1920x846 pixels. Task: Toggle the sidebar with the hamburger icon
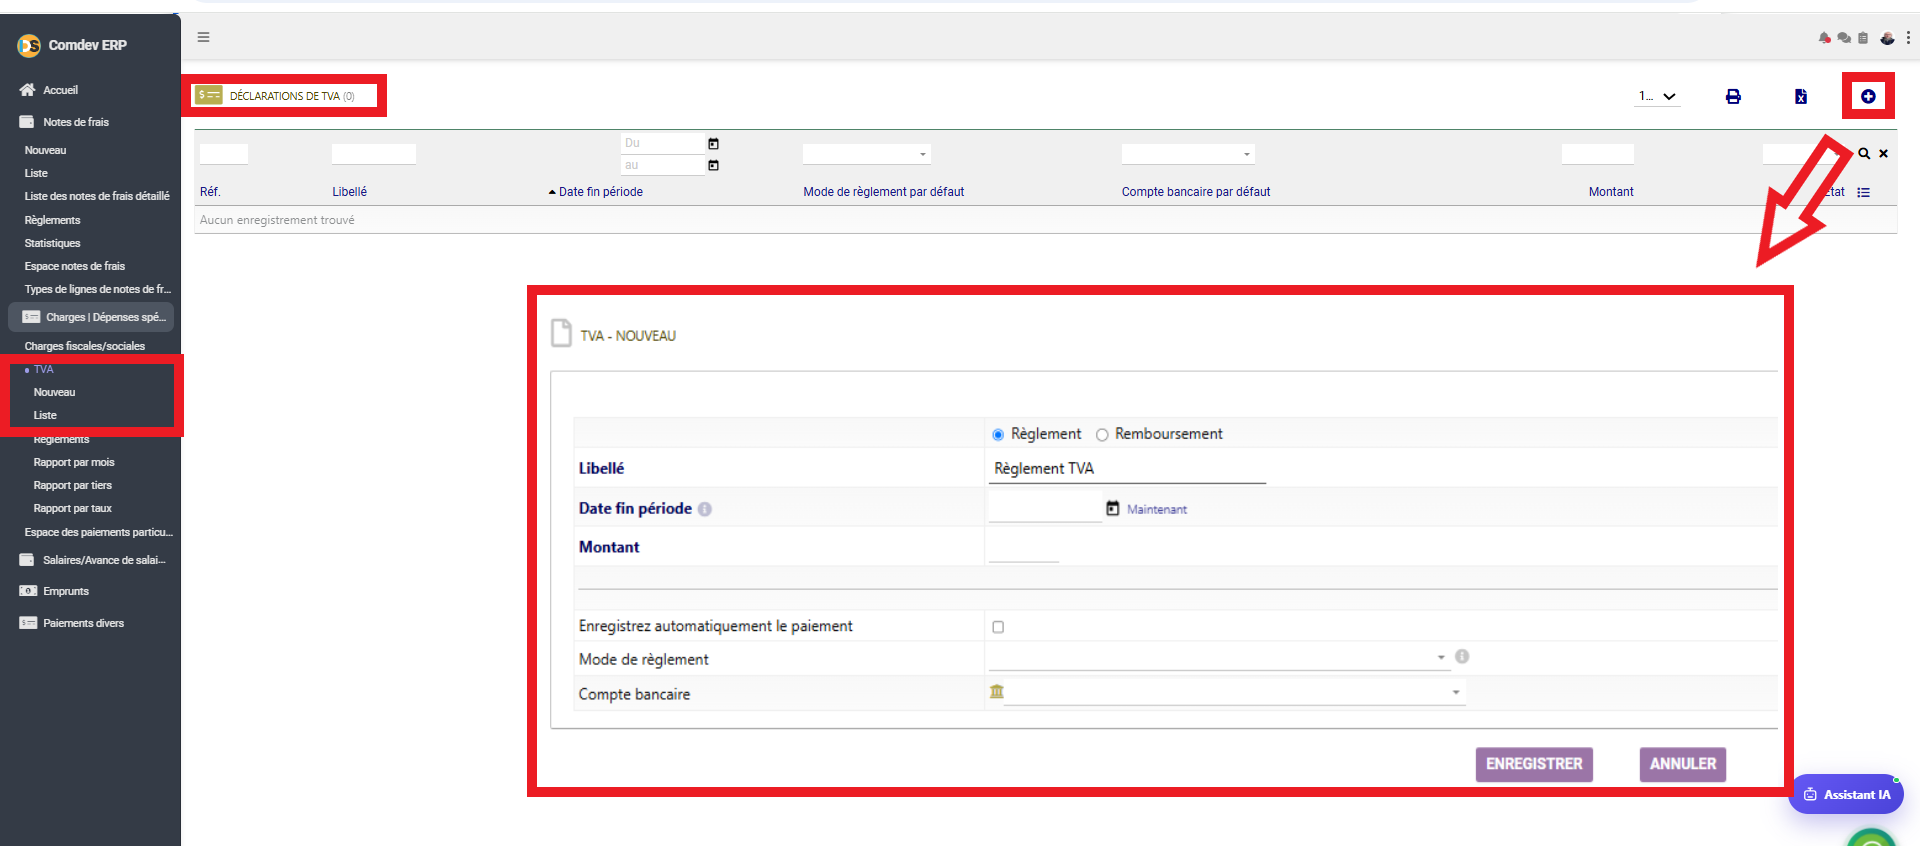pos(203,37)
